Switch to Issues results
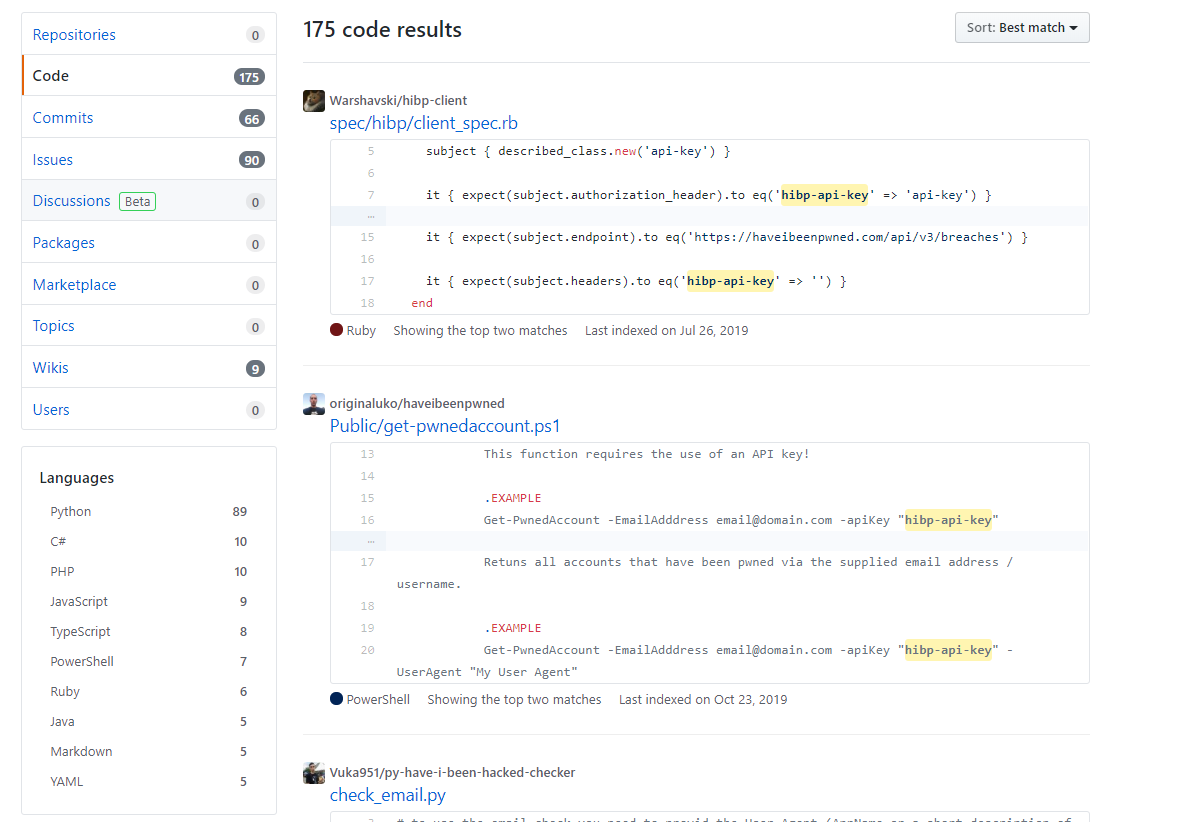This screenshot has width=1177, height=822. (149, 160)
